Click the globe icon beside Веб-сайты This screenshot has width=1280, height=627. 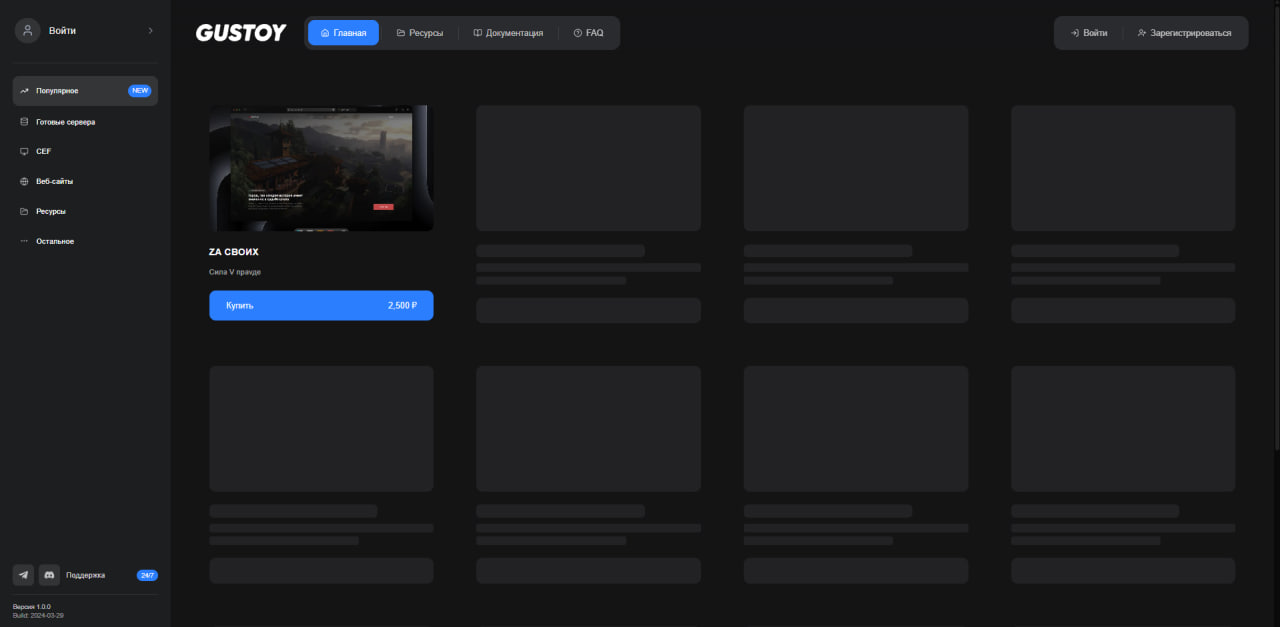coord(25,182)
